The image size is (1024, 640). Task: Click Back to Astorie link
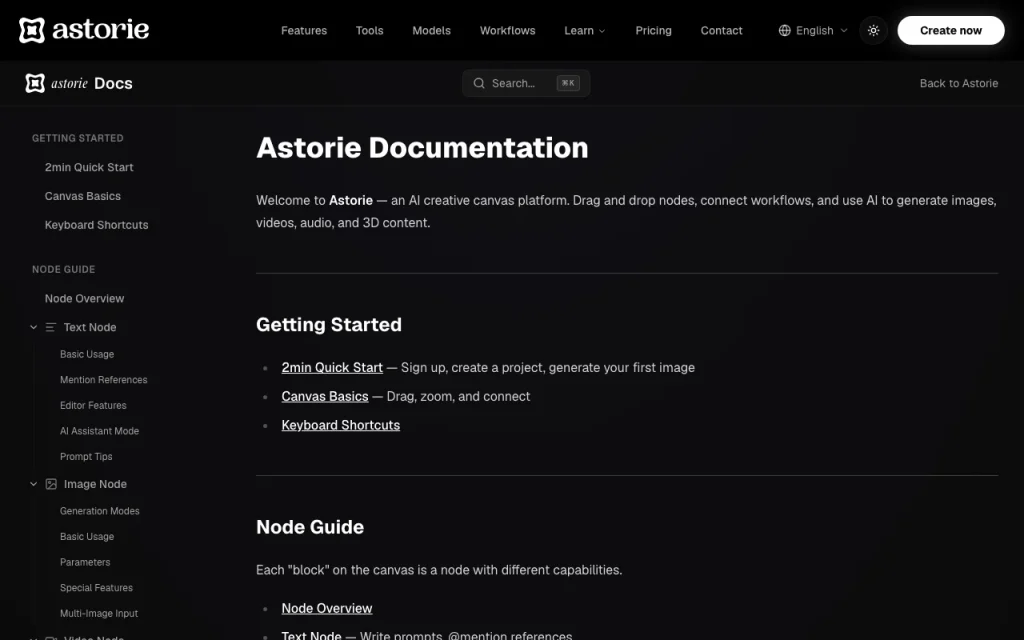coord(959,84)
